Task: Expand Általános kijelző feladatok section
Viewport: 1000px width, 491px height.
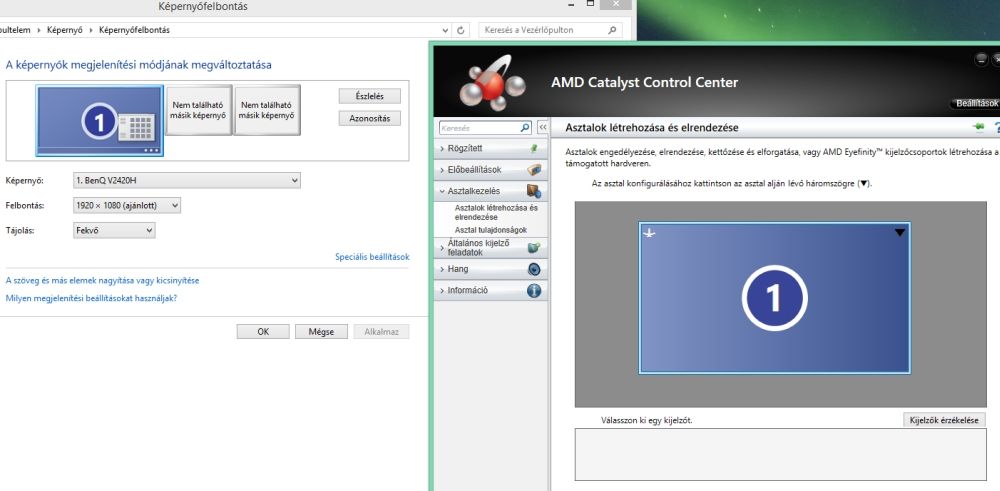Action: coord(442,247)
